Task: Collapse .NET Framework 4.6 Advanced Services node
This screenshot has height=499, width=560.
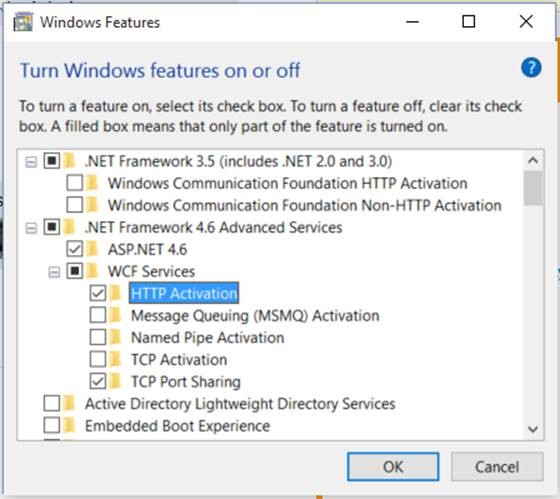Action: click(31, 228)
